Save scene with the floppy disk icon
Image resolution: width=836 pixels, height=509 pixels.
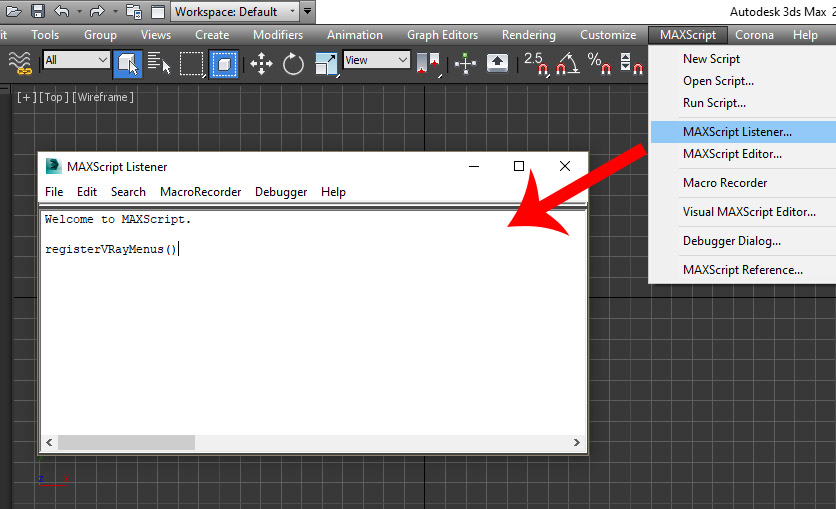pyautogui.click(x=37, y=11)
